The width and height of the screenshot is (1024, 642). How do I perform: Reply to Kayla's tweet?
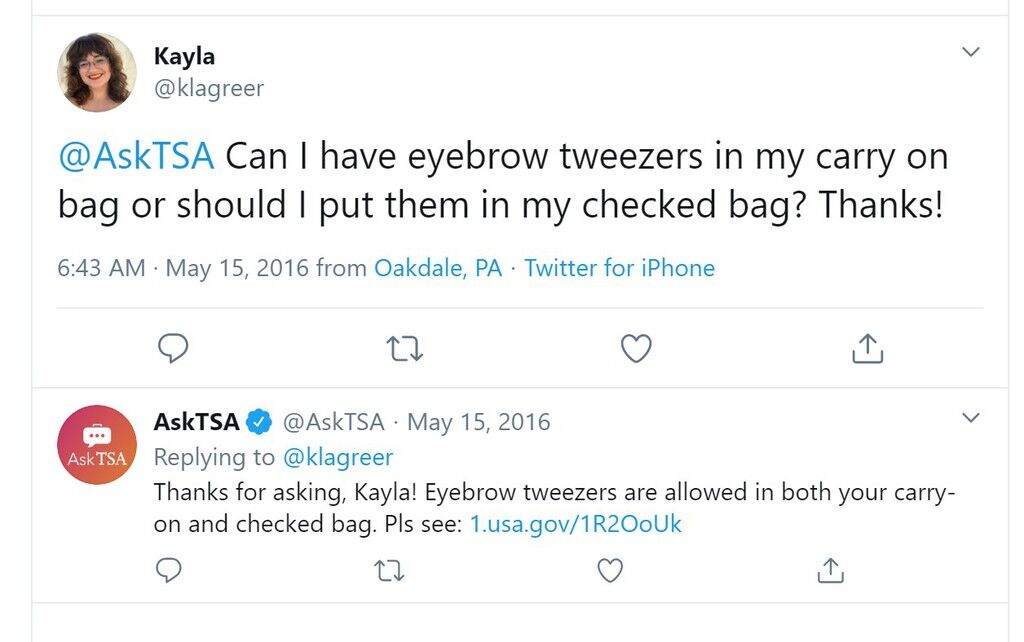tap(173, 348)
